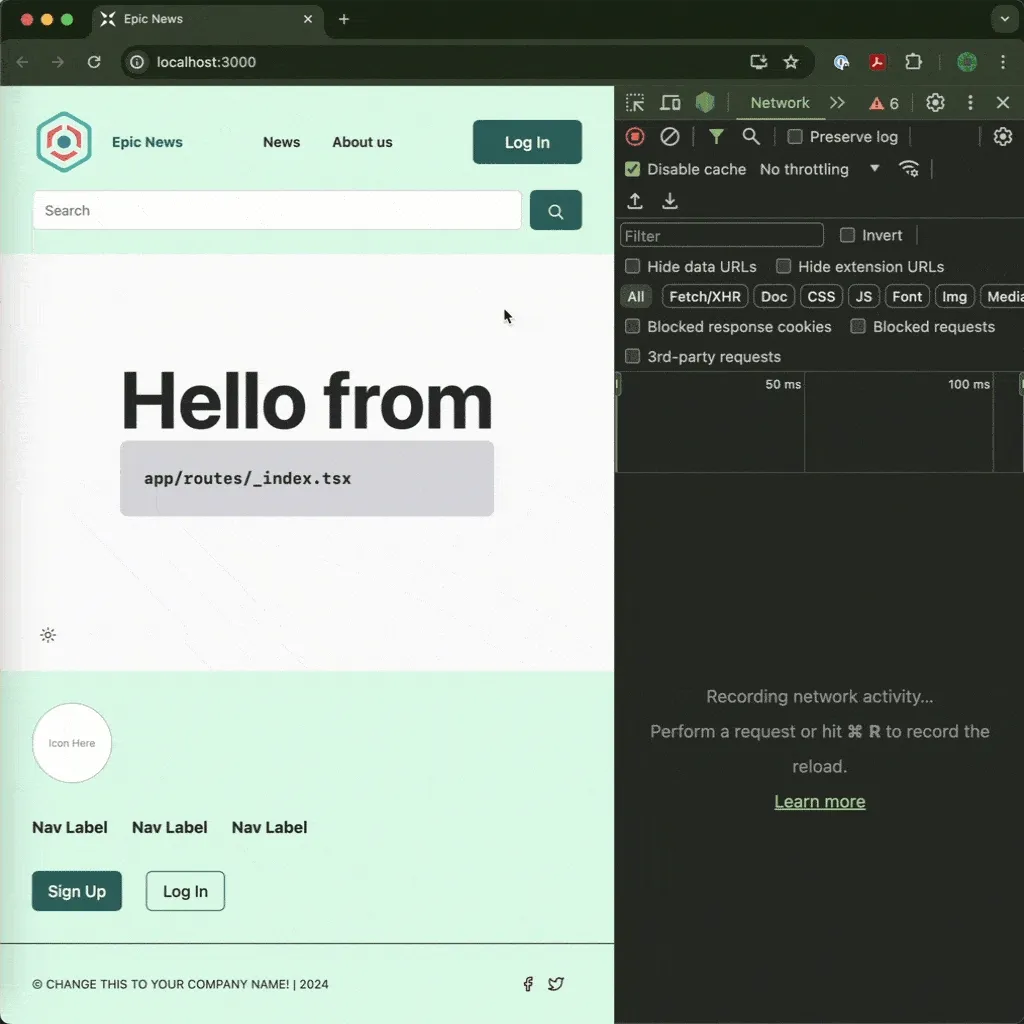Enable Hide extension URLs checkbox

point(783,266)
